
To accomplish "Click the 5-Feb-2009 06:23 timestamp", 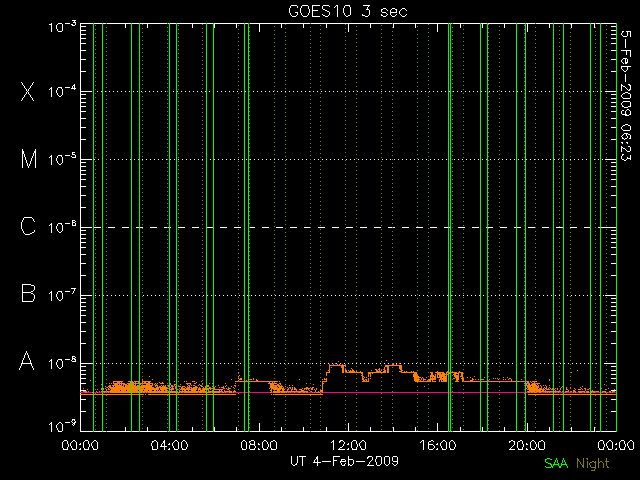I will pos(626,96).
